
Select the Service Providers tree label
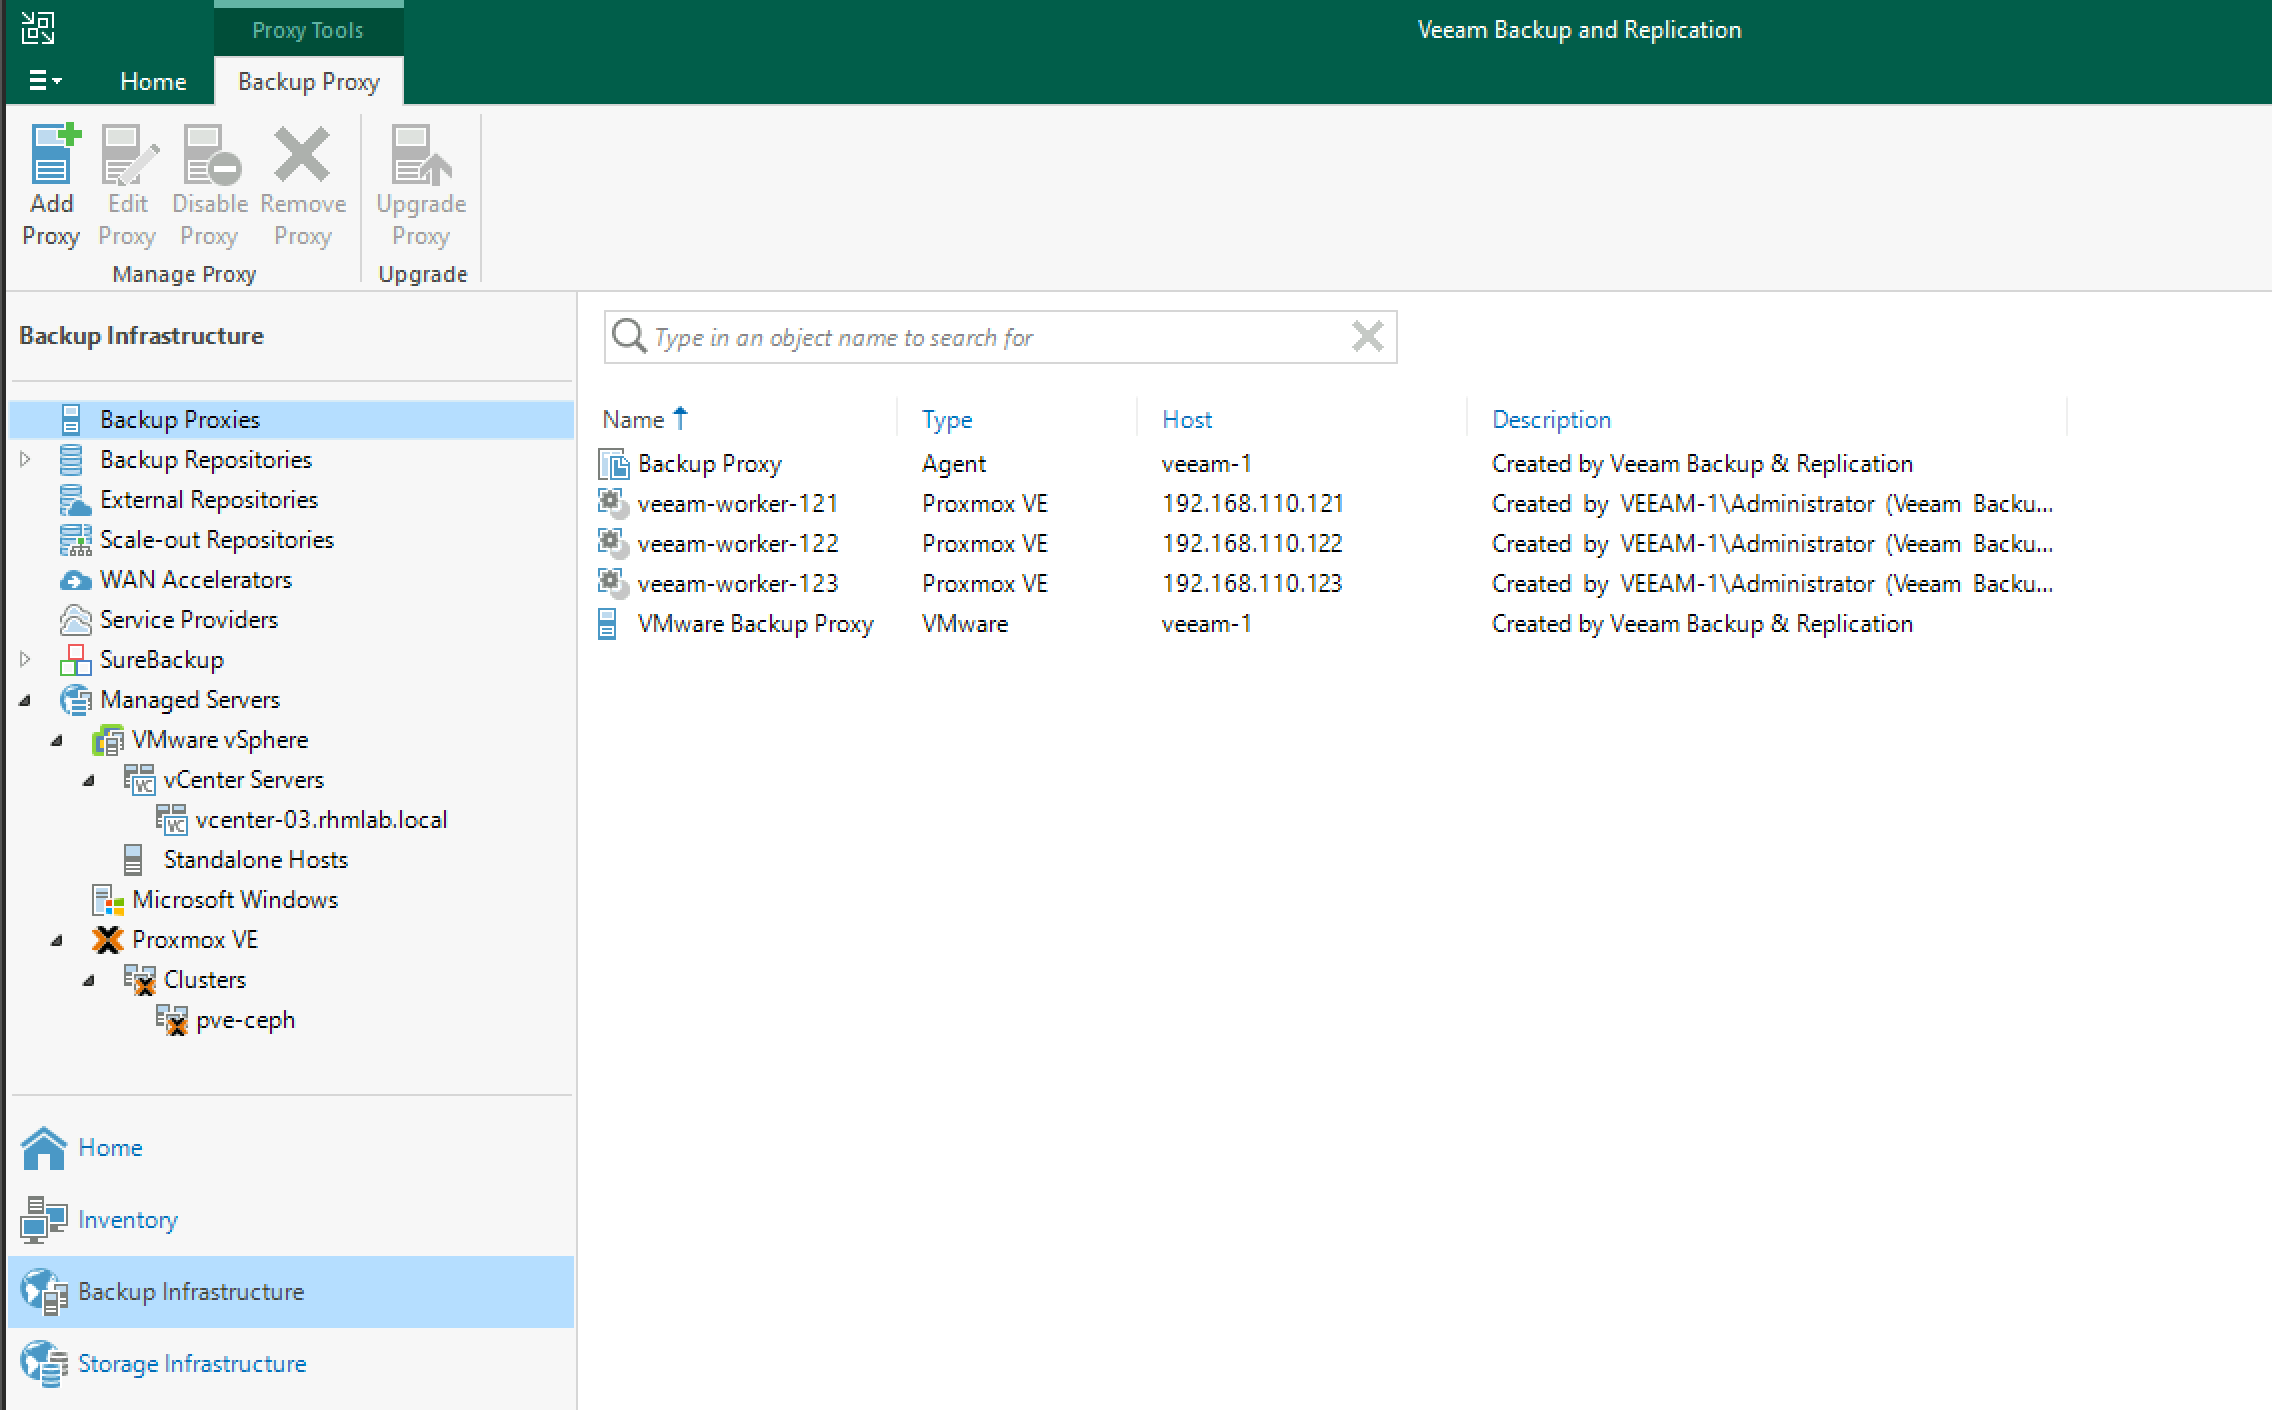[189, 620]
